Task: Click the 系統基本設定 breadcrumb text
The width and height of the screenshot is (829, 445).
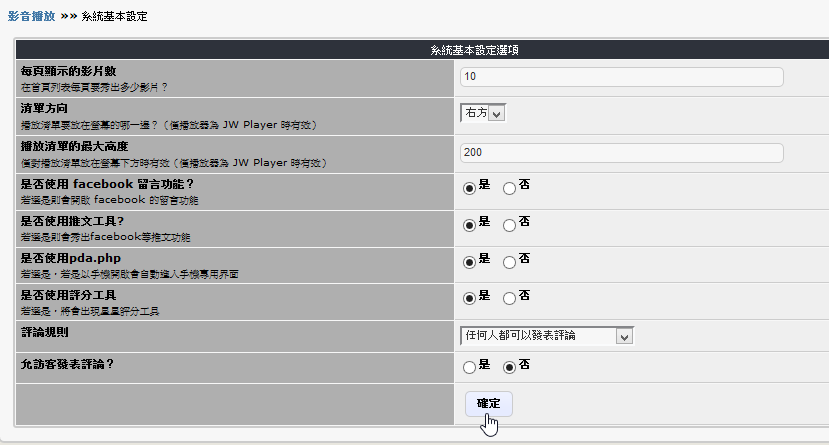Action: click(x=115, y=17)
